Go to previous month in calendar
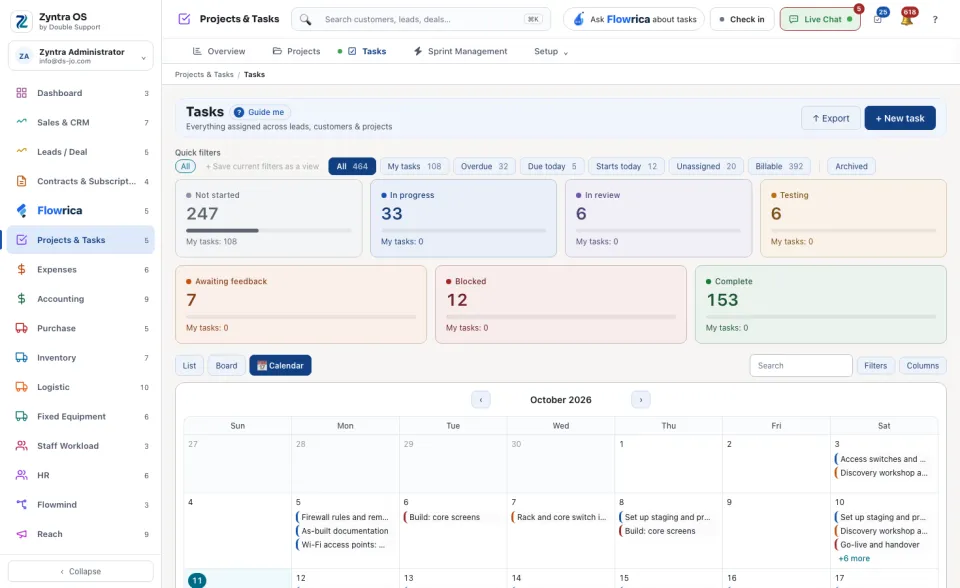The height and width of the screenshot is (588, 960). (x=481, y=400)
